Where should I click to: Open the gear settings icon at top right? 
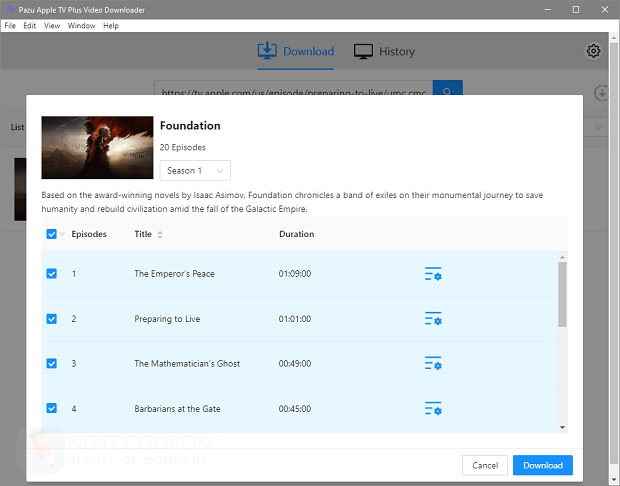(593, 51)
